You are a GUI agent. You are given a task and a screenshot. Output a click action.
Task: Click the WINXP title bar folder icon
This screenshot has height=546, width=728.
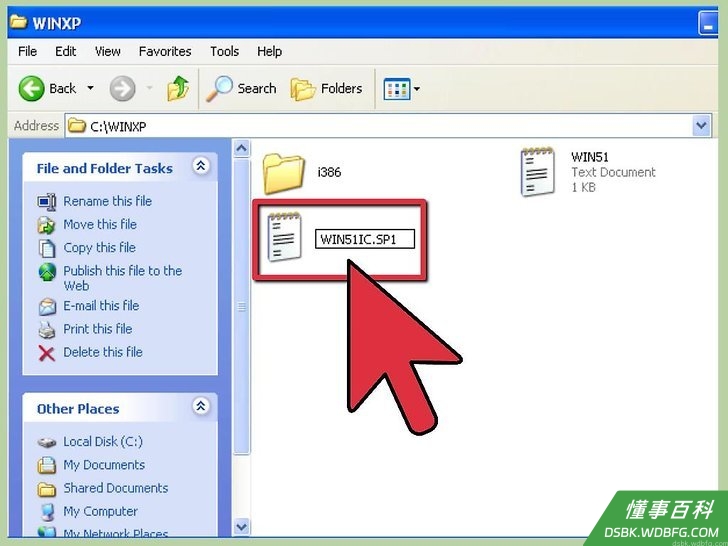18,22
